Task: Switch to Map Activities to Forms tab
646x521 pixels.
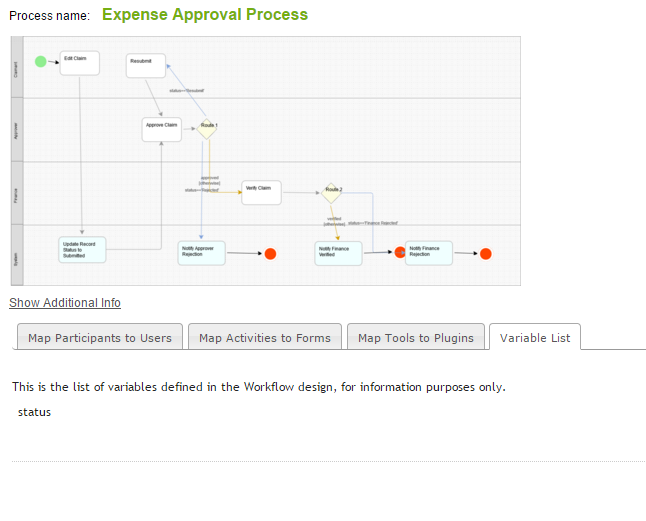Action: pos(265,338)
